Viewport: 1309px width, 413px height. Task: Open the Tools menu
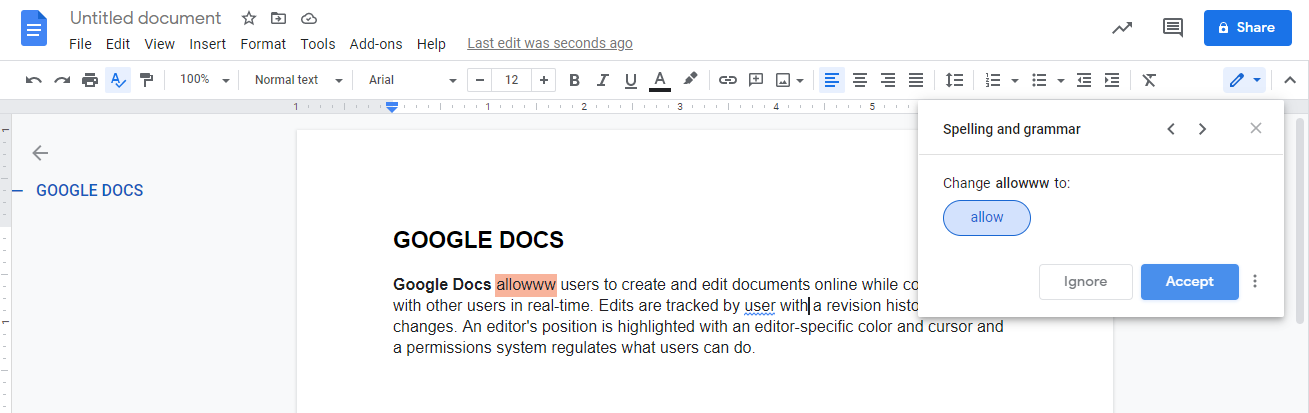click(318, 44)
